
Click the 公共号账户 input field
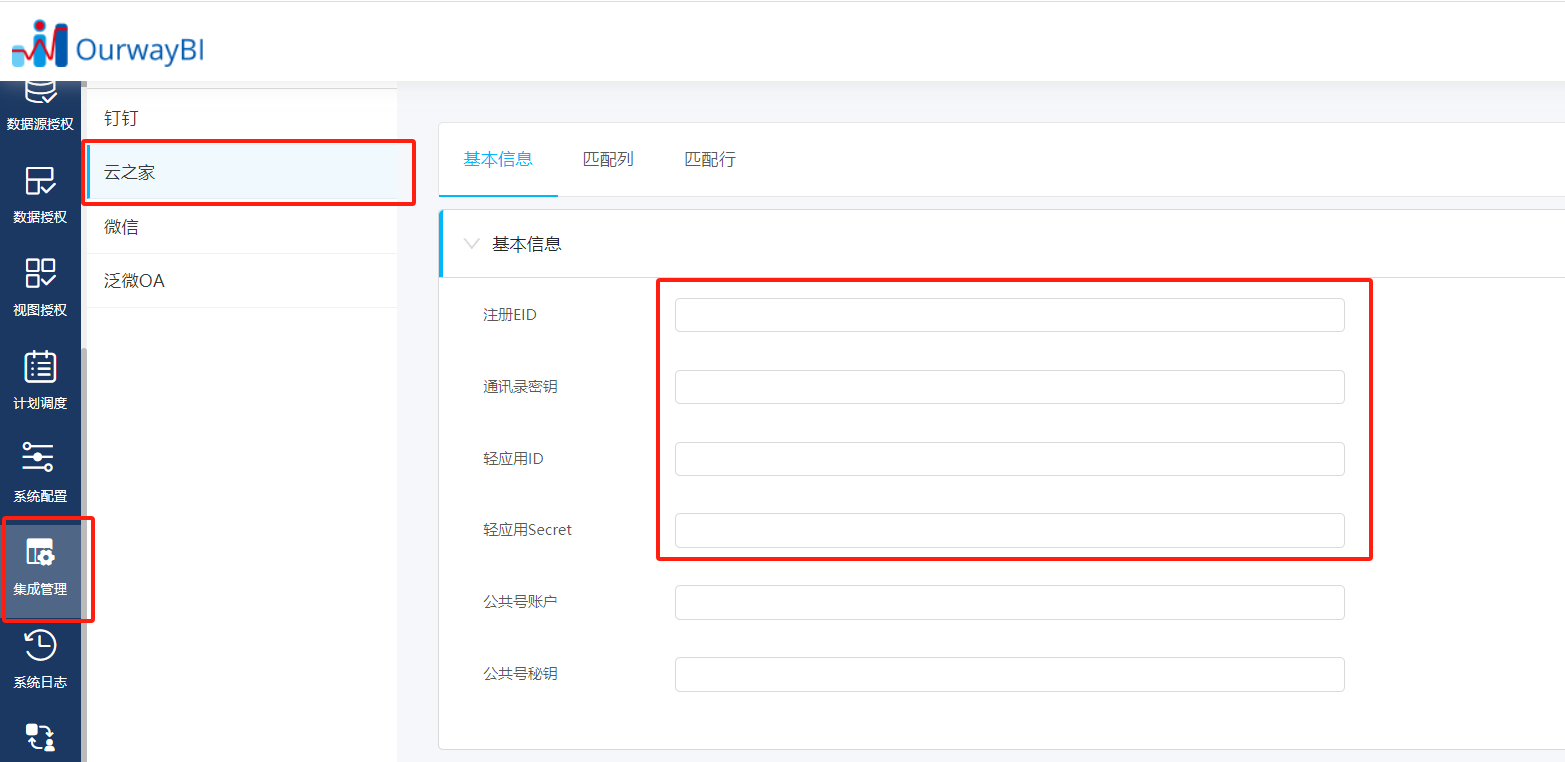pyautogui.click(x=1009, y=602)
